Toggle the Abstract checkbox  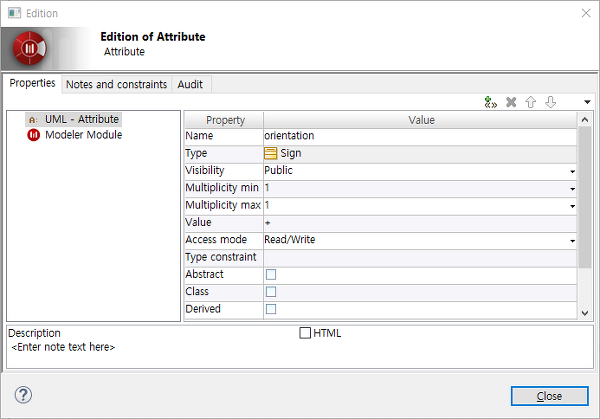click(271, 274)
